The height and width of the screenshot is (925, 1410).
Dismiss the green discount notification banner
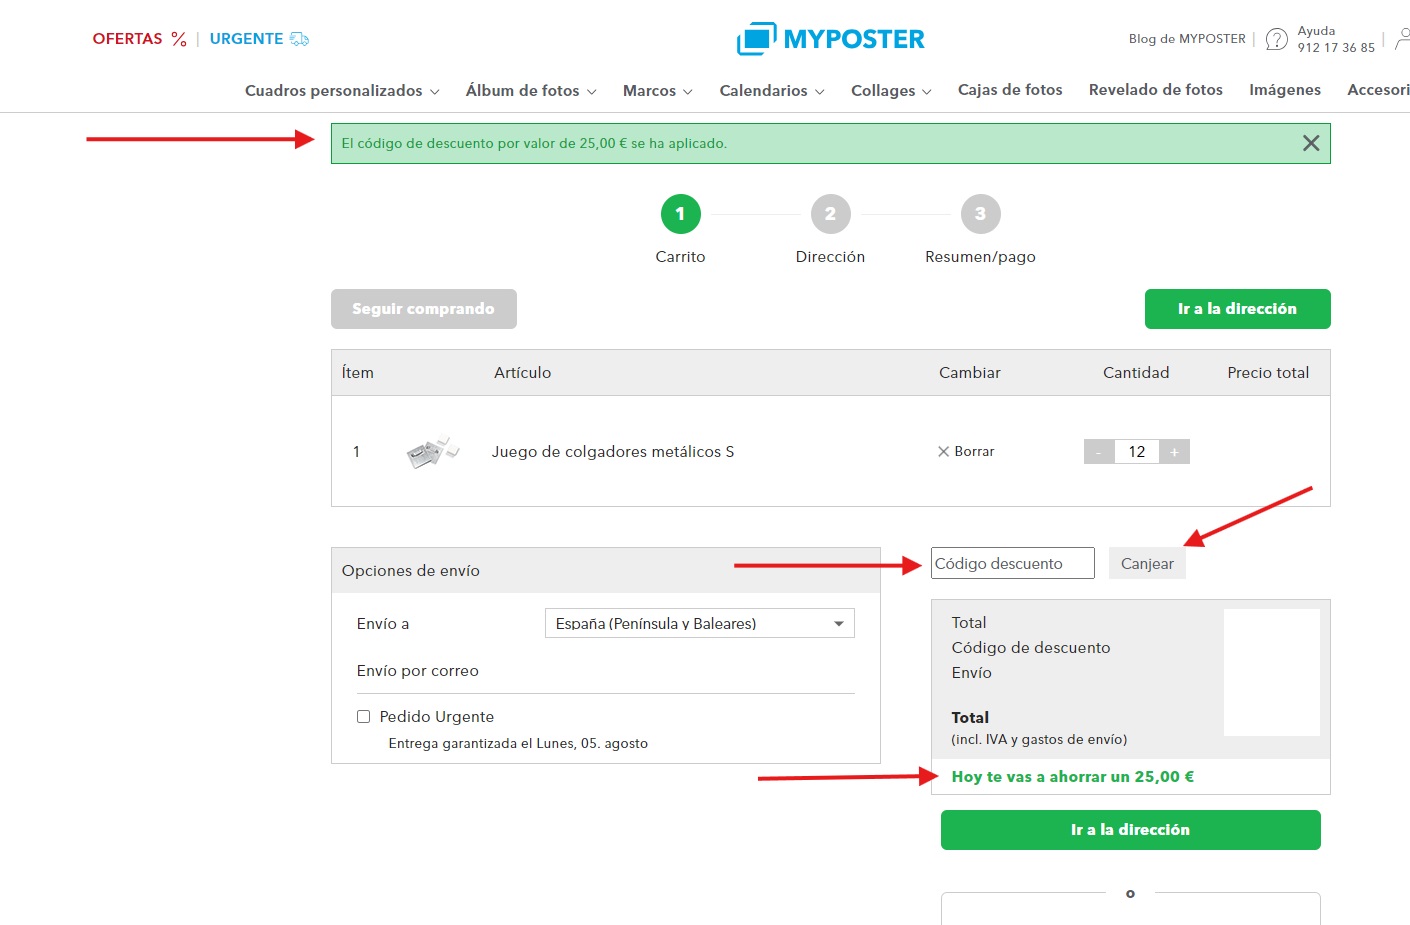click(1310, 143)
